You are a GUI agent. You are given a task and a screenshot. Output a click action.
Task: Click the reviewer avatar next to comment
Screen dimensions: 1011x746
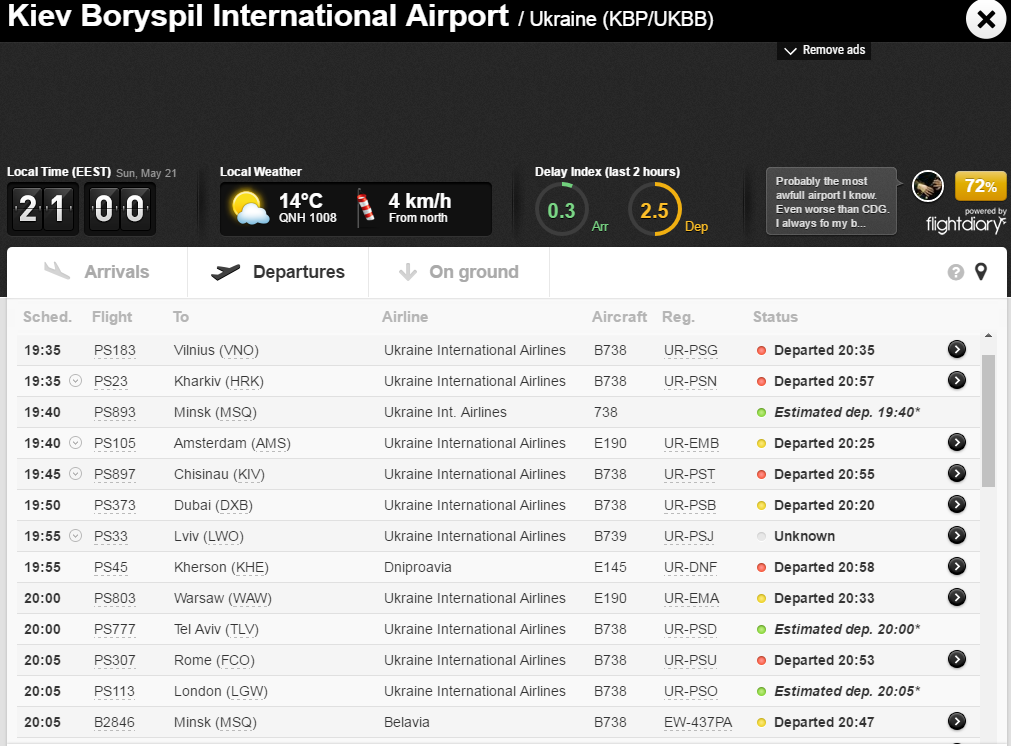(928, 186)
